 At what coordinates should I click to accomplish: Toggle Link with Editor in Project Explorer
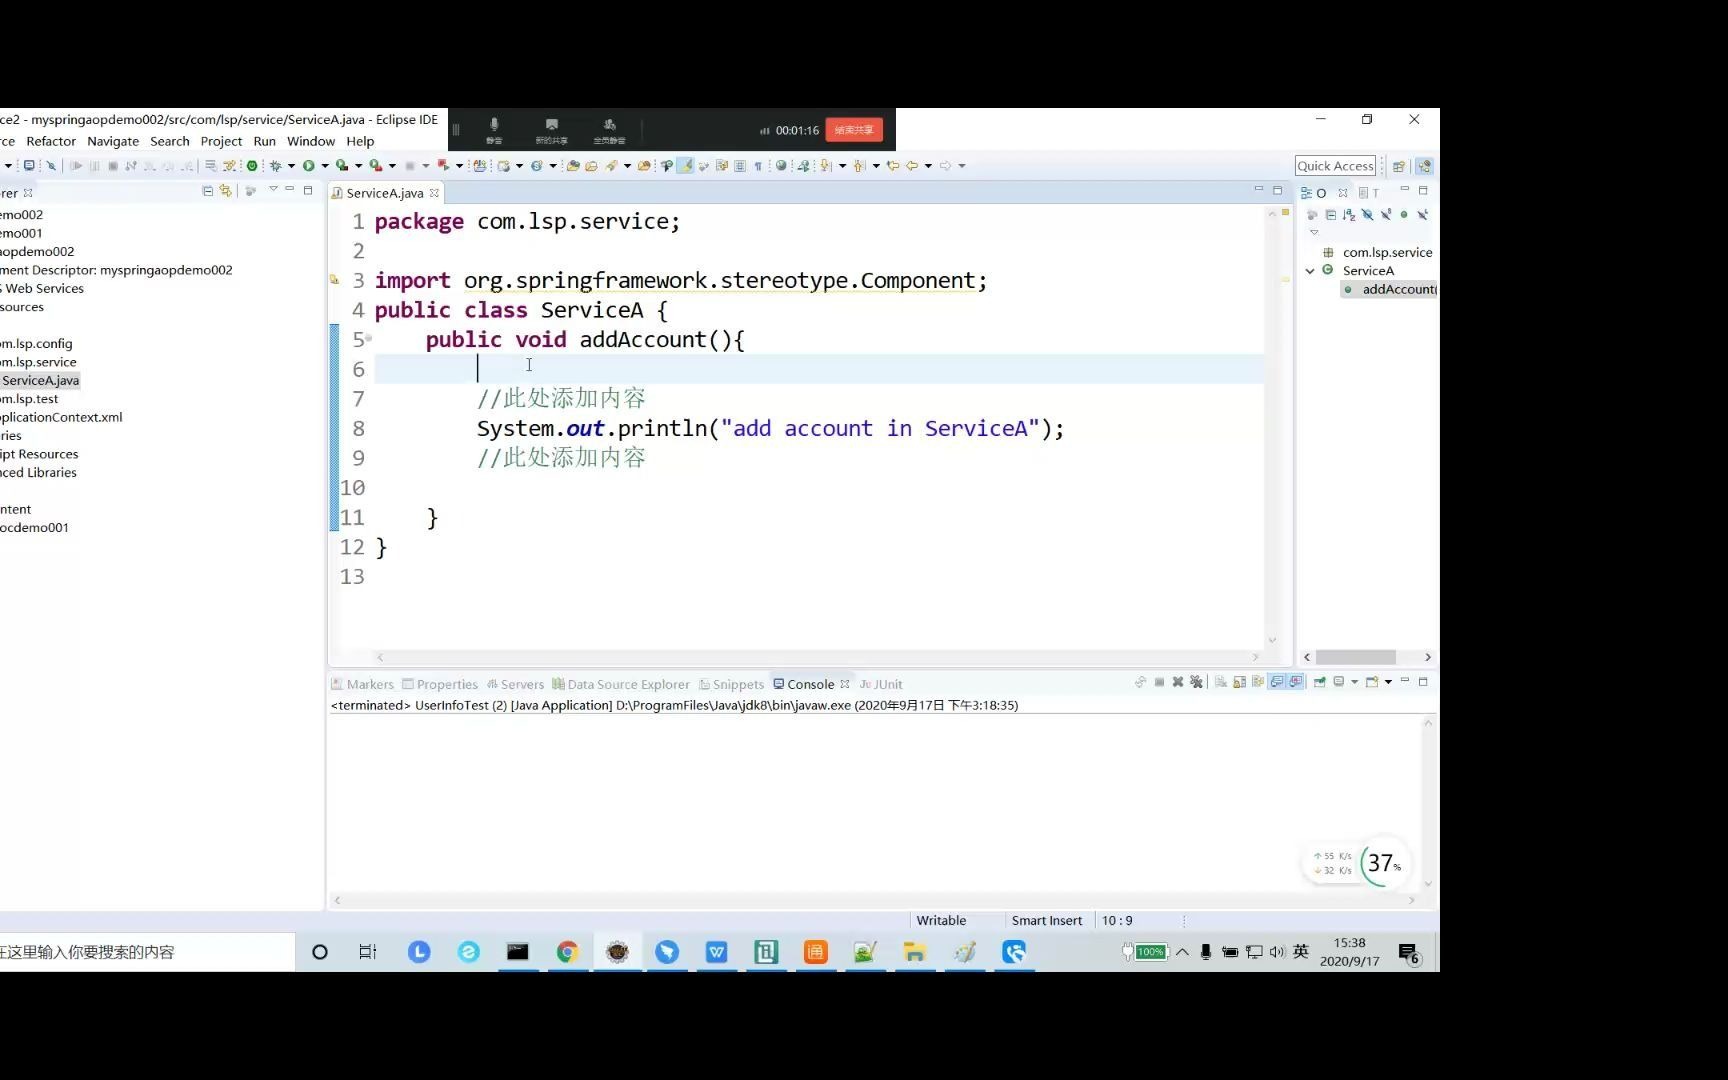click(226, 190)
